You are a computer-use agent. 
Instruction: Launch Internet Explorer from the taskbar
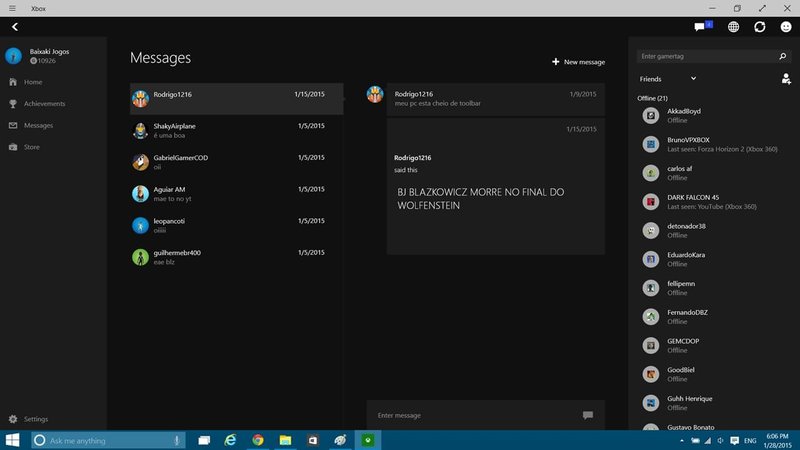click(x=231, y=440)
